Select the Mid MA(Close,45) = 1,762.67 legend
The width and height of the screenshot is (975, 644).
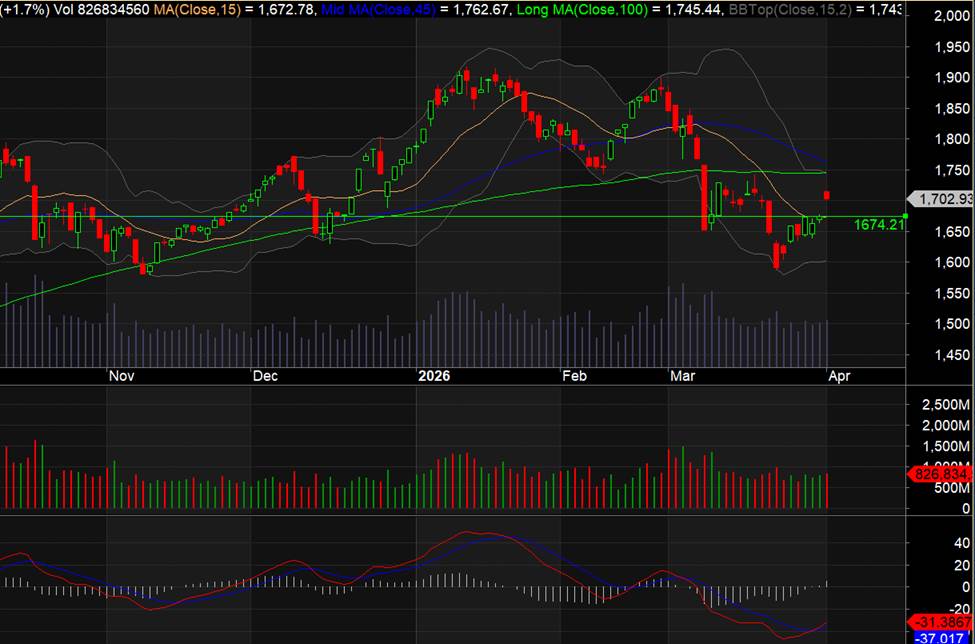(x=417, y=9)
